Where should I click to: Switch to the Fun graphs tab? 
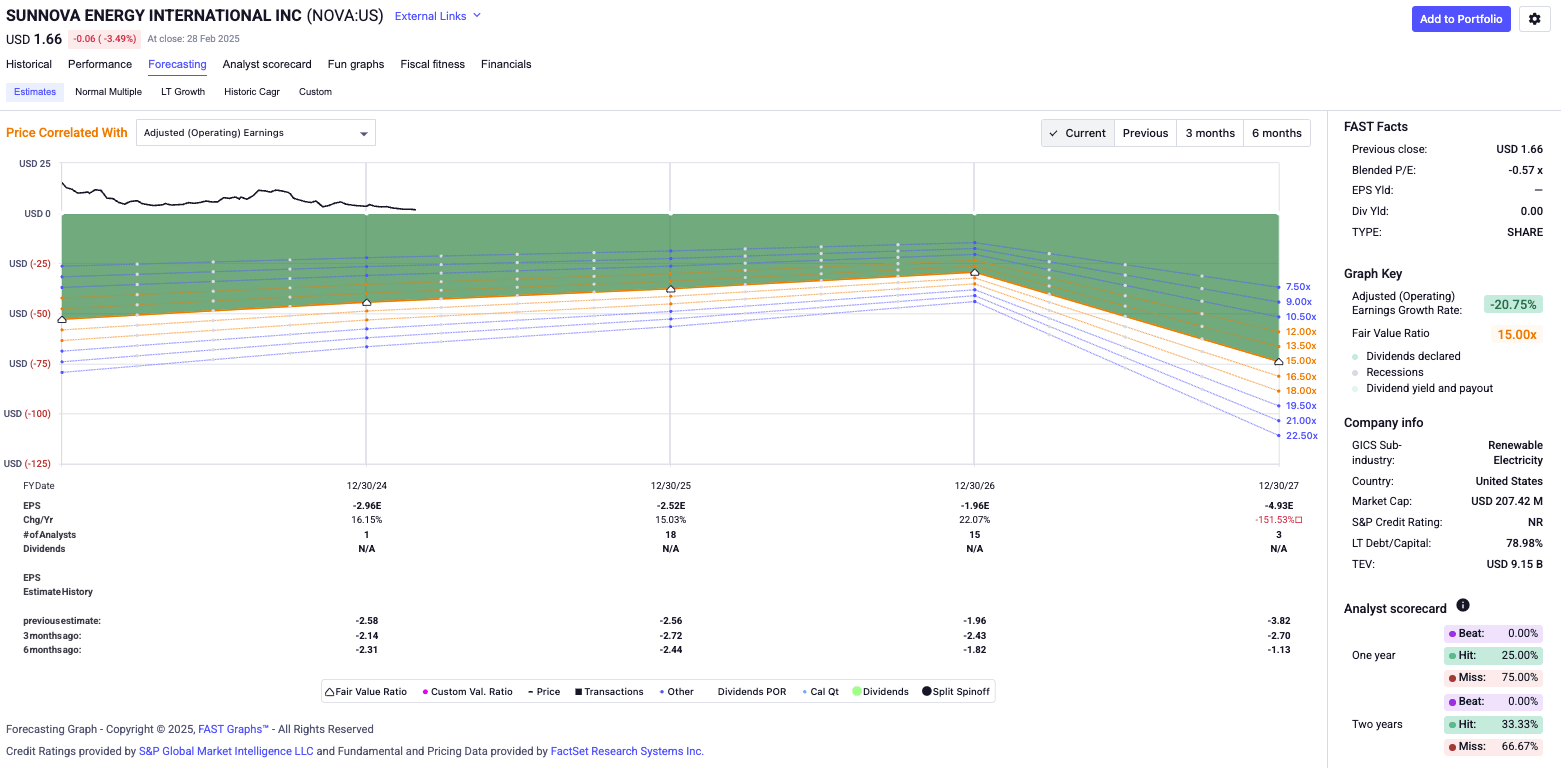[x=356, y=64]
